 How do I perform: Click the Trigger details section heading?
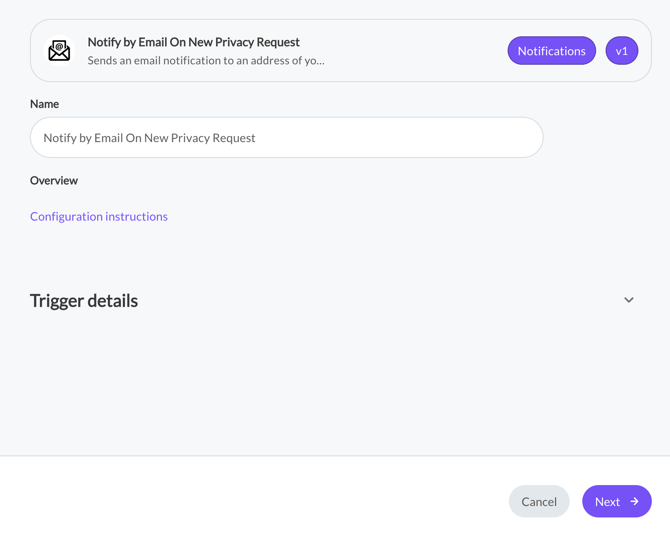point(84,301)
